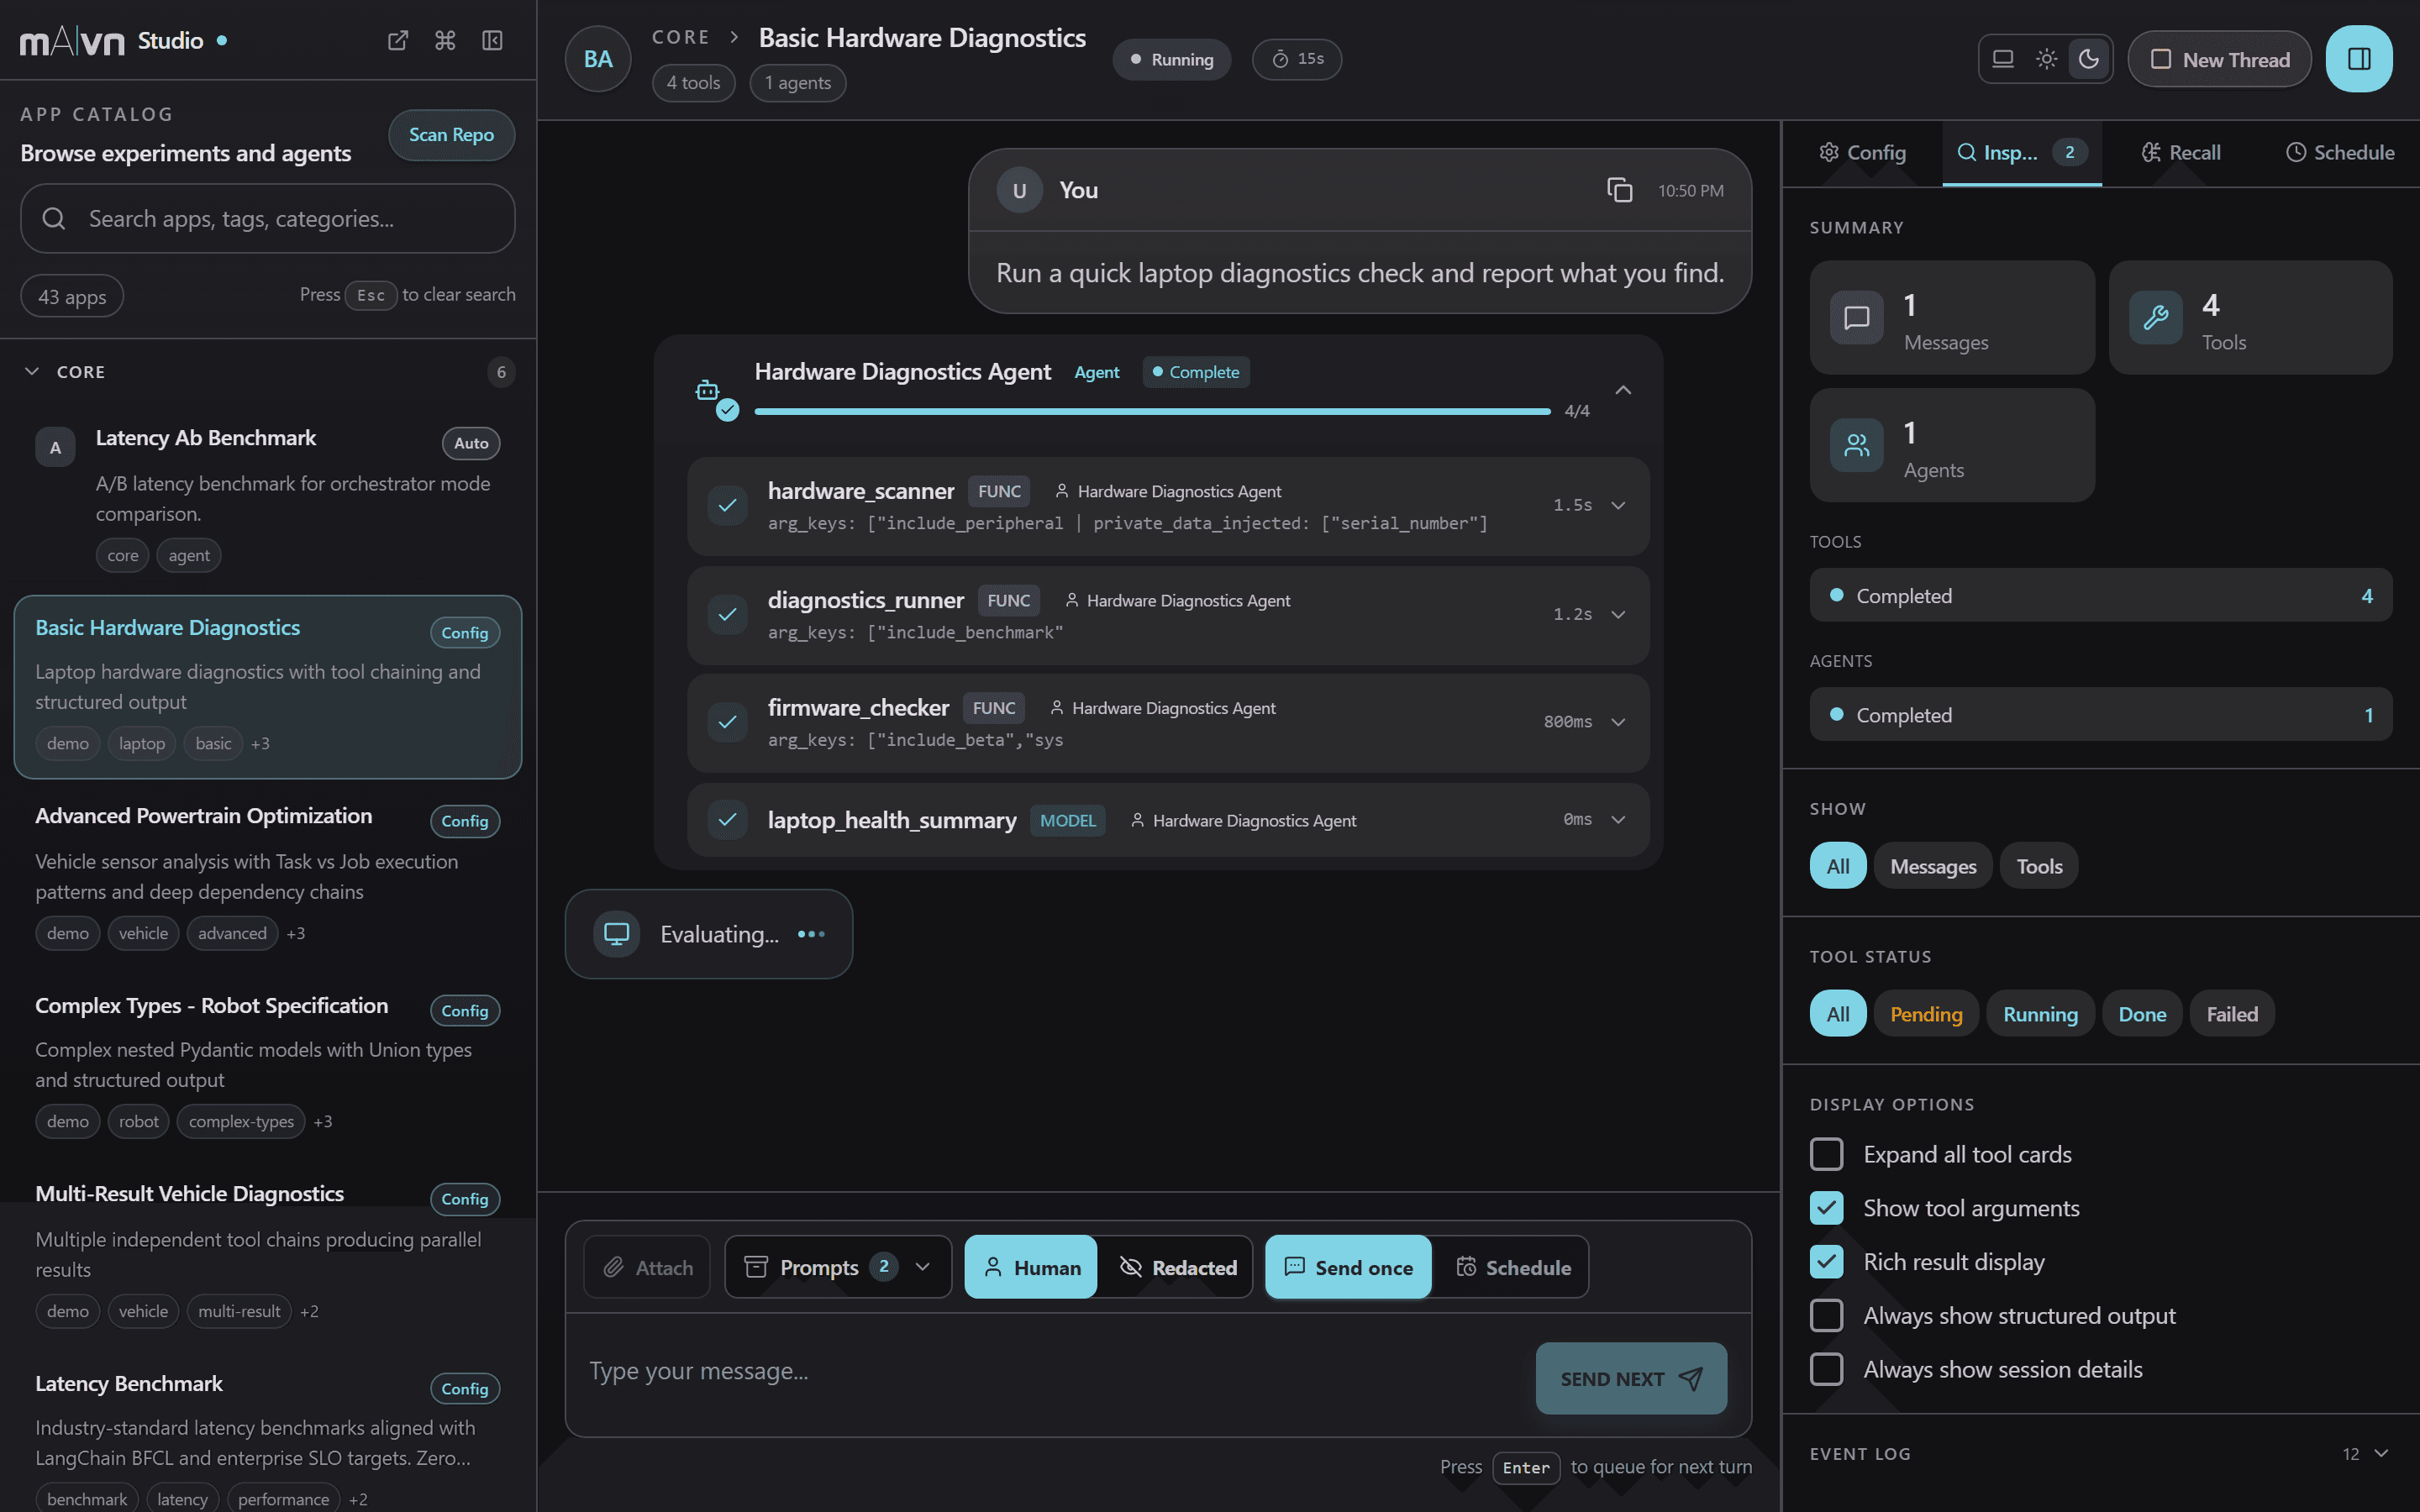The height and width of the screenshot is (1512, 2420).
Task: Switch to the Schedule tab in right panel
Action: [2340, 152]
